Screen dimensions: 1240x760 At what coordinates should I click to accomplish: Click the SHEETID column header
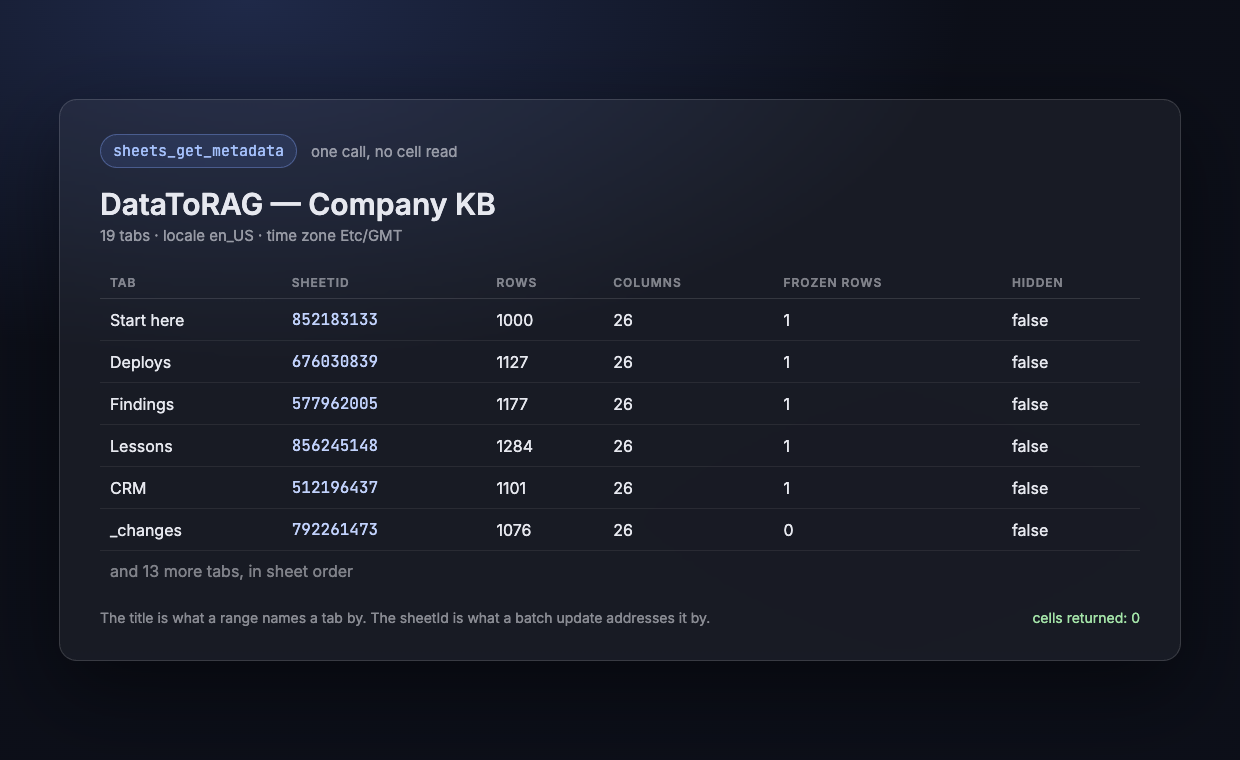tap(320, 283)
